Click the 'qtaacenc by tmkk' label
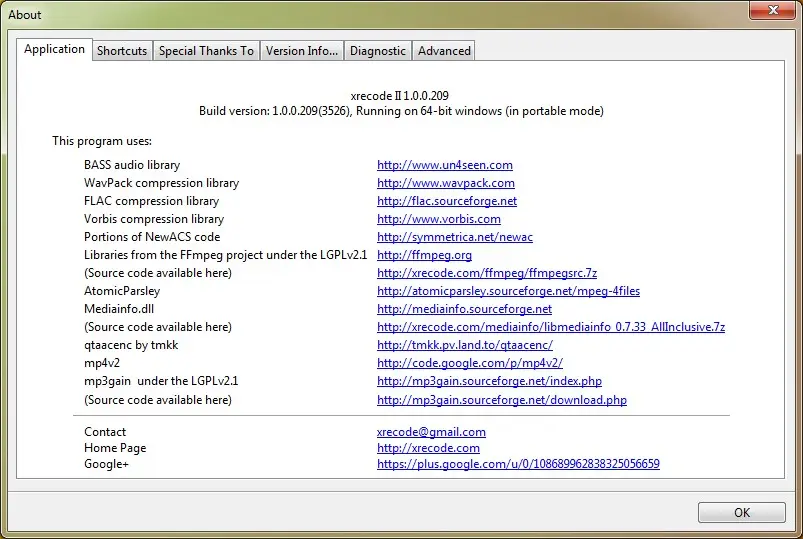 [131, 345]
